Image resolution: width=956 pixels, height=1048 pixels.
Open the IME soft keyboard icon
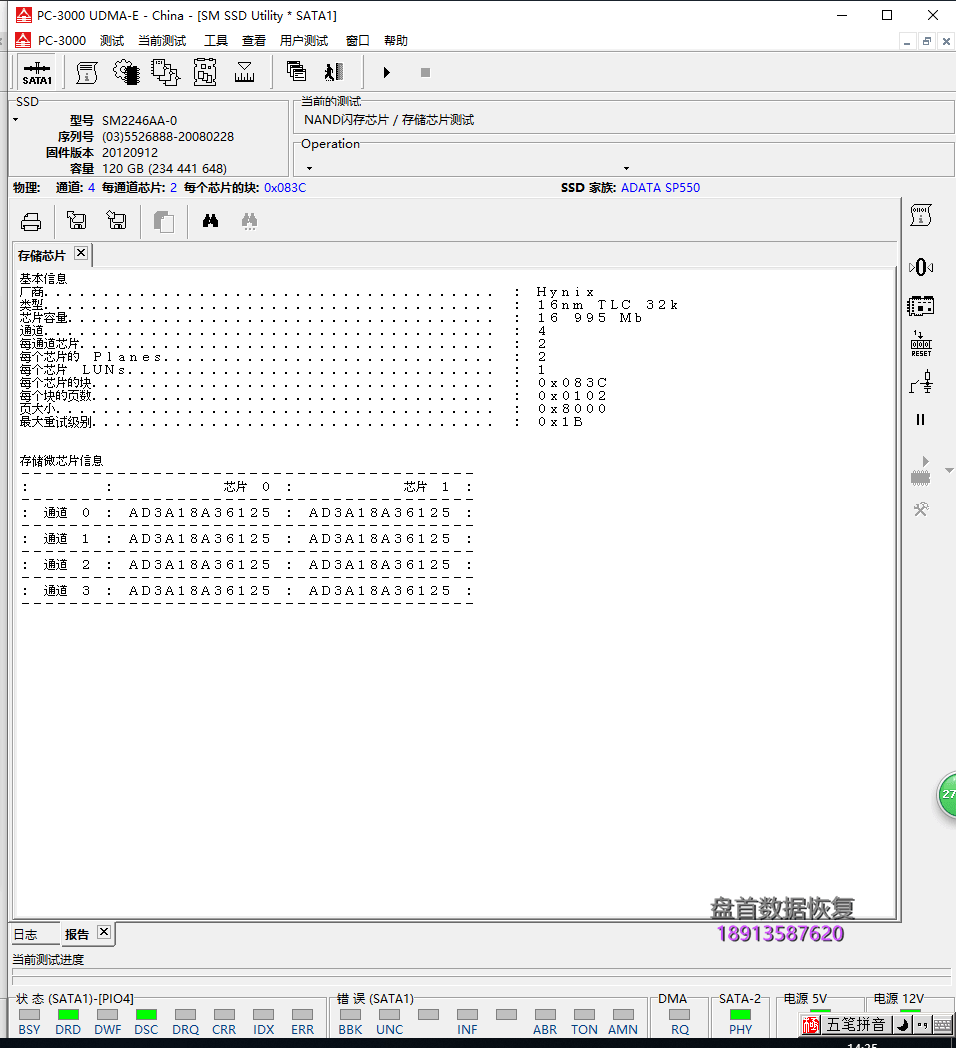943,1024
